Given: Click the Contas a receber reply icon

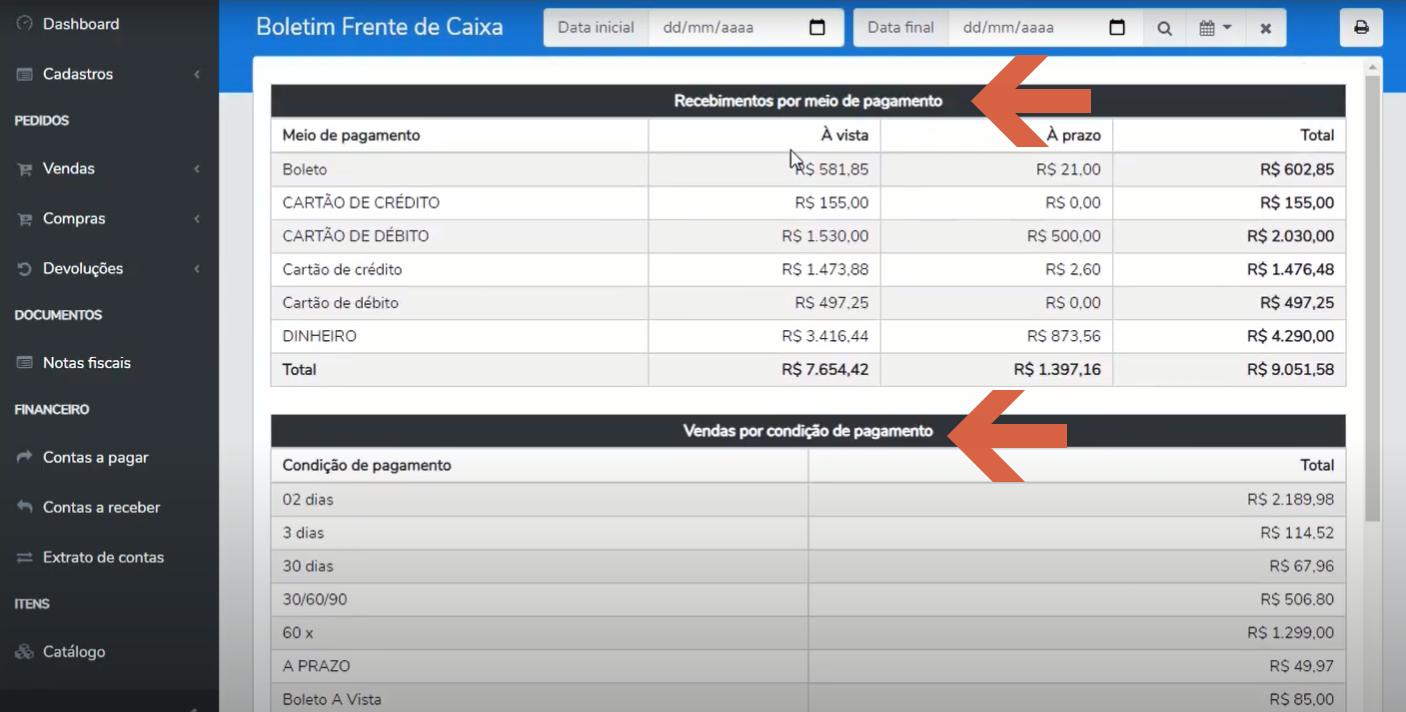Looking at the screenshot, I should tap(25, 507).
